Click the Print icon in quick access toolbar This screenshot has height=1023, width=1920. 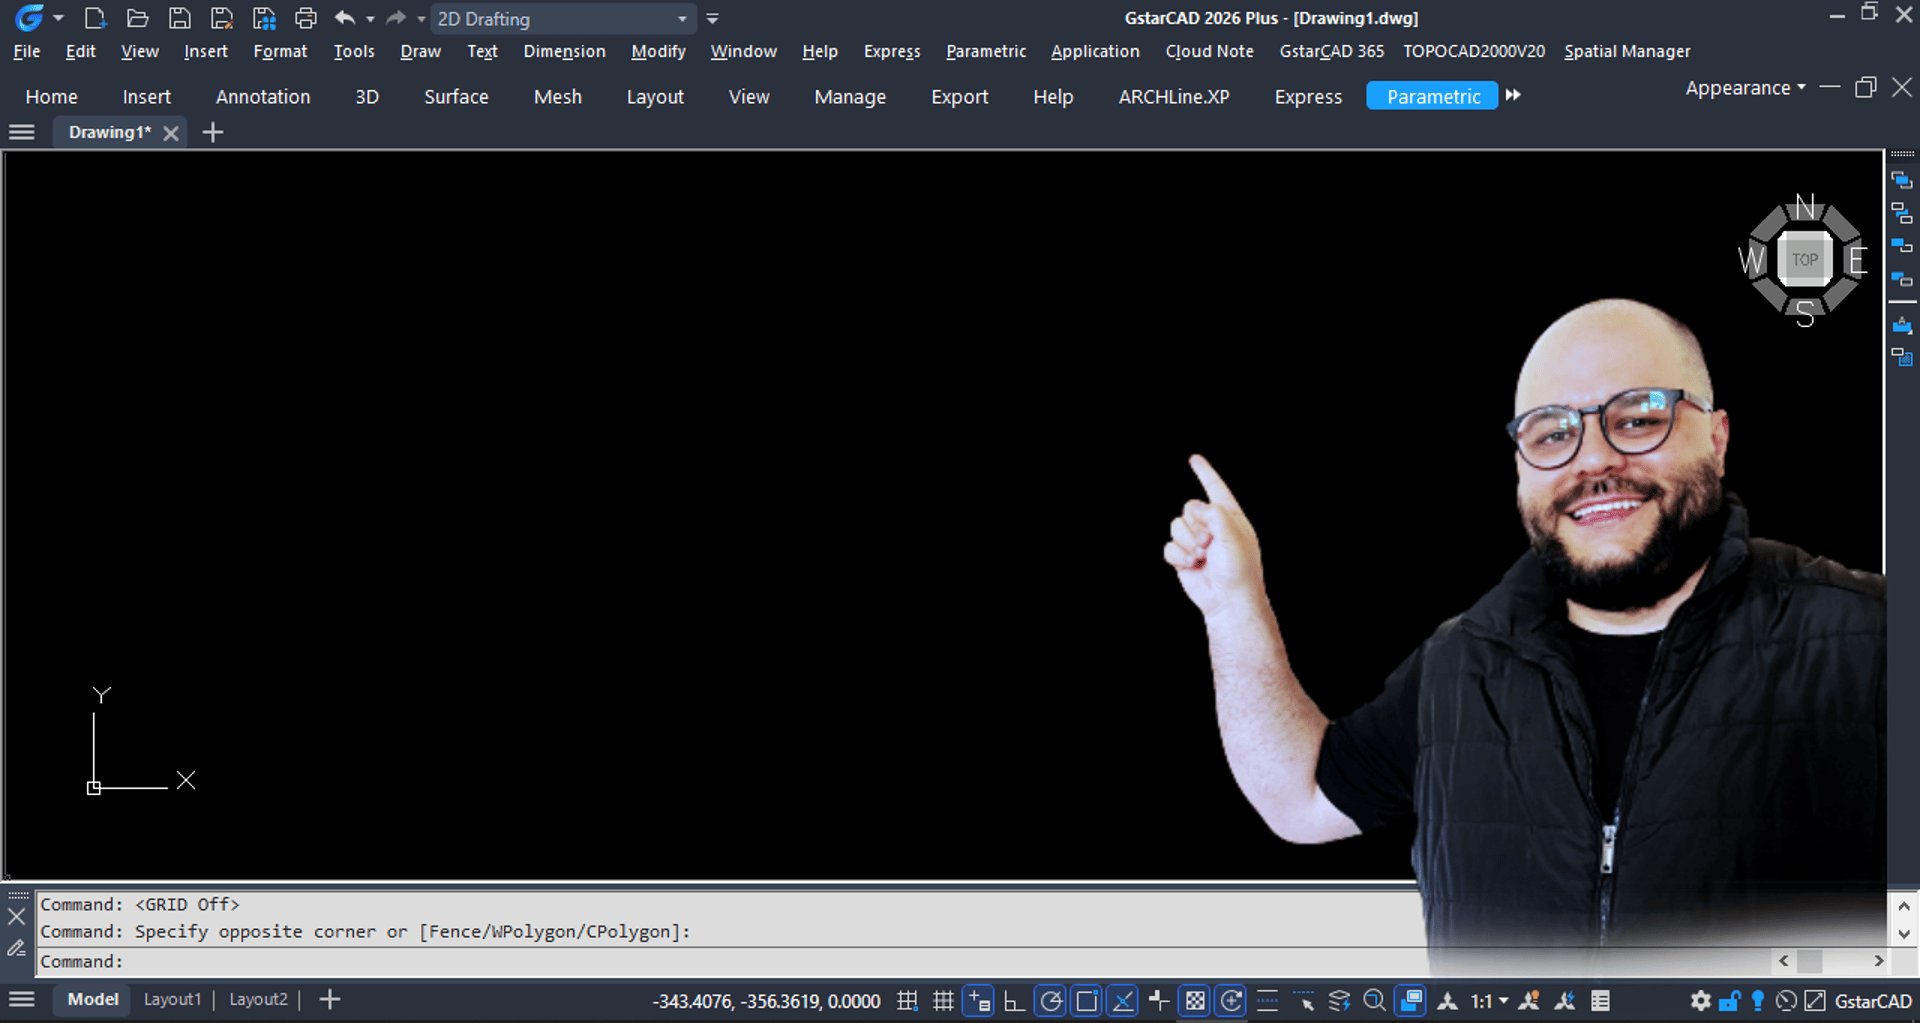[306, 18]
